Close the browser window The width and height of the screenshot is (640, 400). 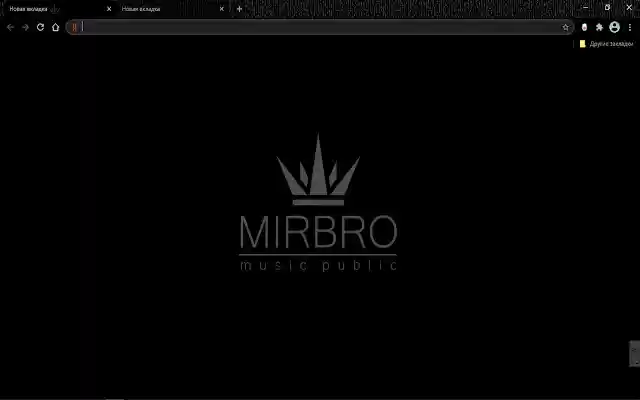coord(629,7)
